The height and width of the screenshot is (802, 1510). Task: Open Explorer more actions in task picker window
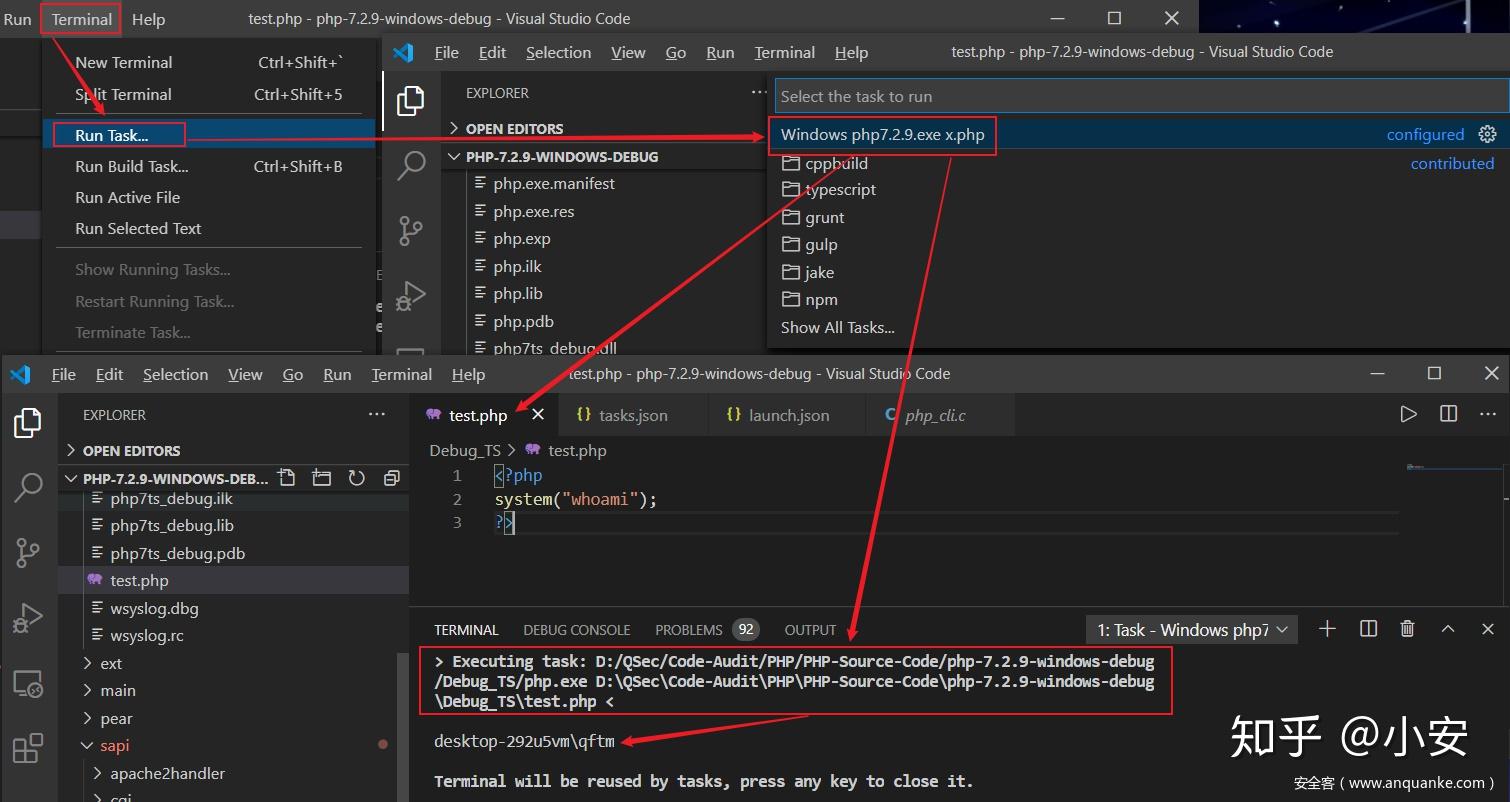760,92
